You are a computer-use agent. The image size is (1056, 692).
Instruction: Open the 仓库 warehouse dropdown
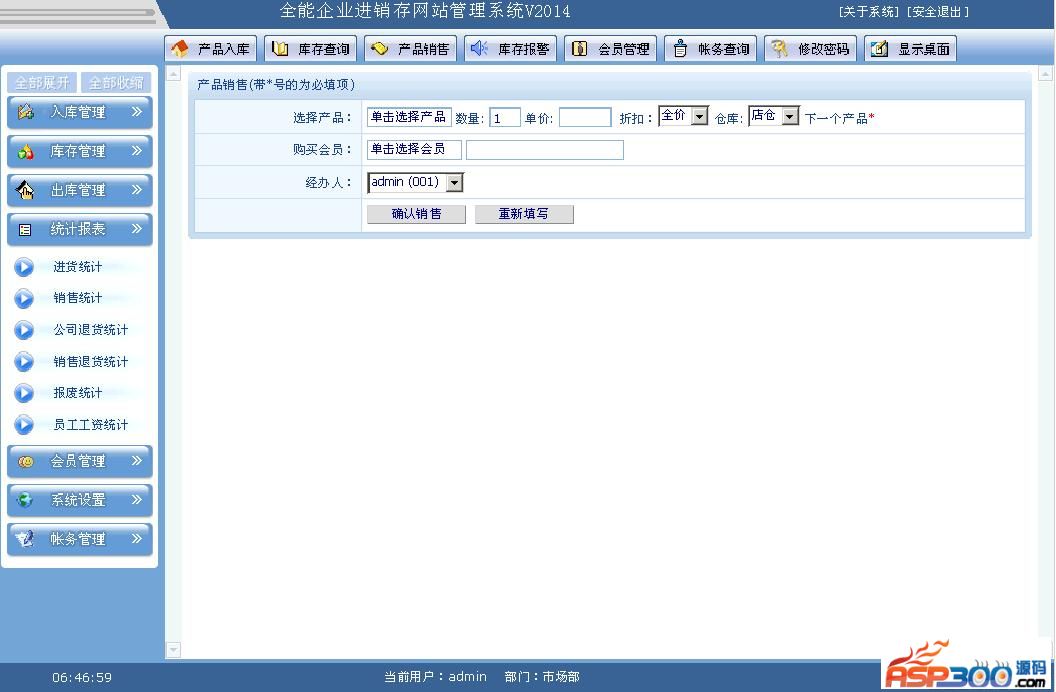tap(774, 116)
